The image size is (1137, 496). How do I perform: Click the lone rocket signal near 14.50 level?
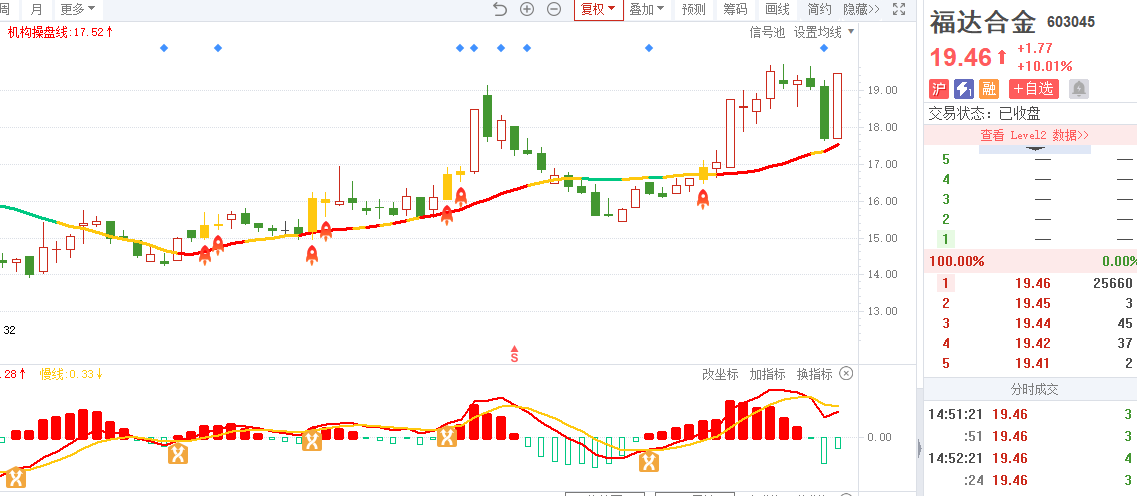click(x=312, y=254)
